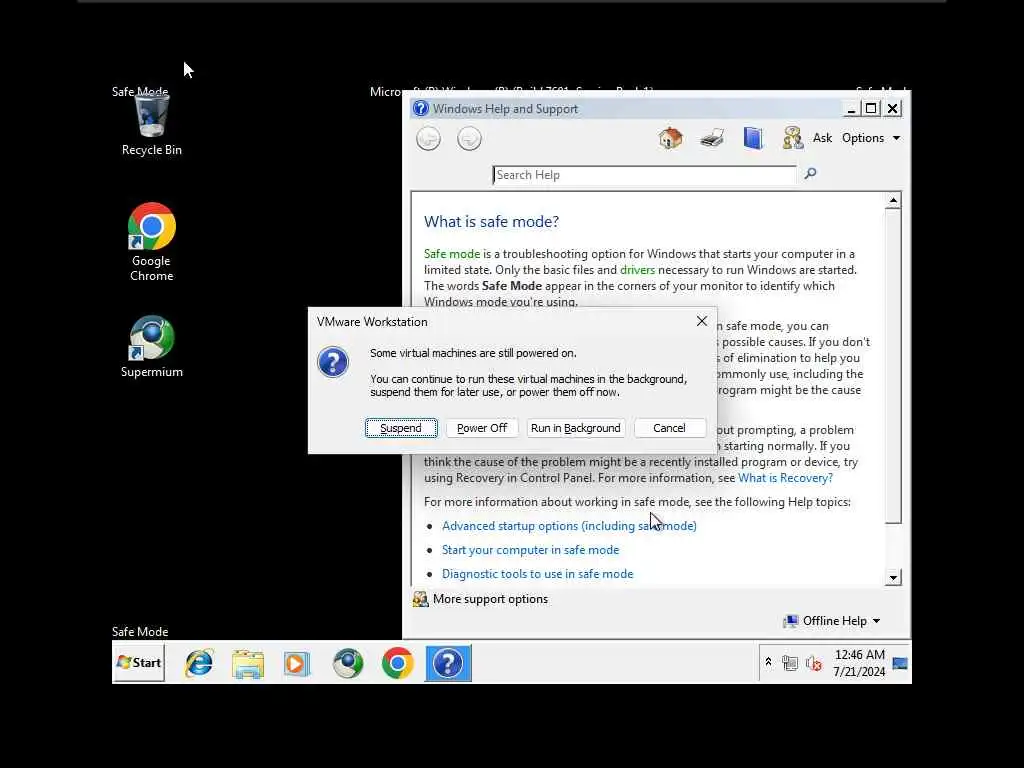
Task: Click the Help scrollbar down arrow
Action: tap(893, 577)
